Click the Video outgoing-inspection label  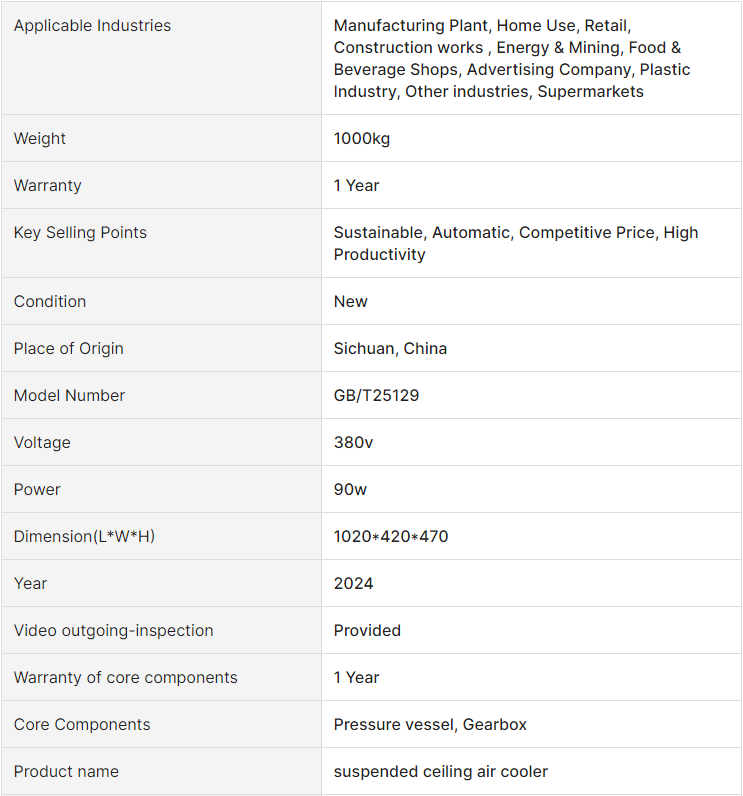[114, 631]
